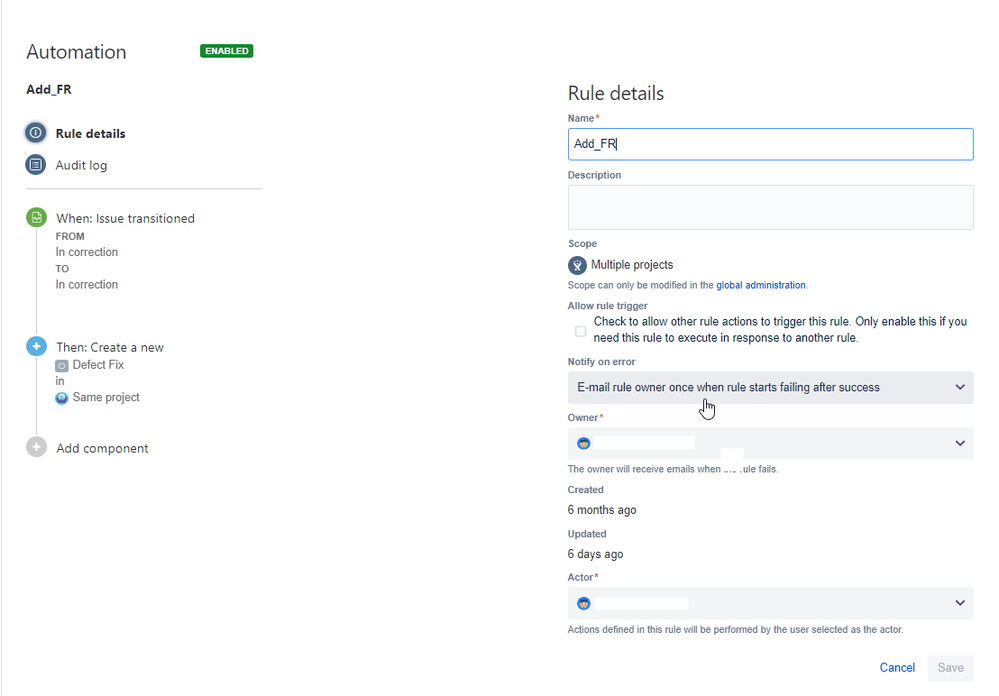Click the Multiple projects text

pyautogui.click(x=632, y=265)
